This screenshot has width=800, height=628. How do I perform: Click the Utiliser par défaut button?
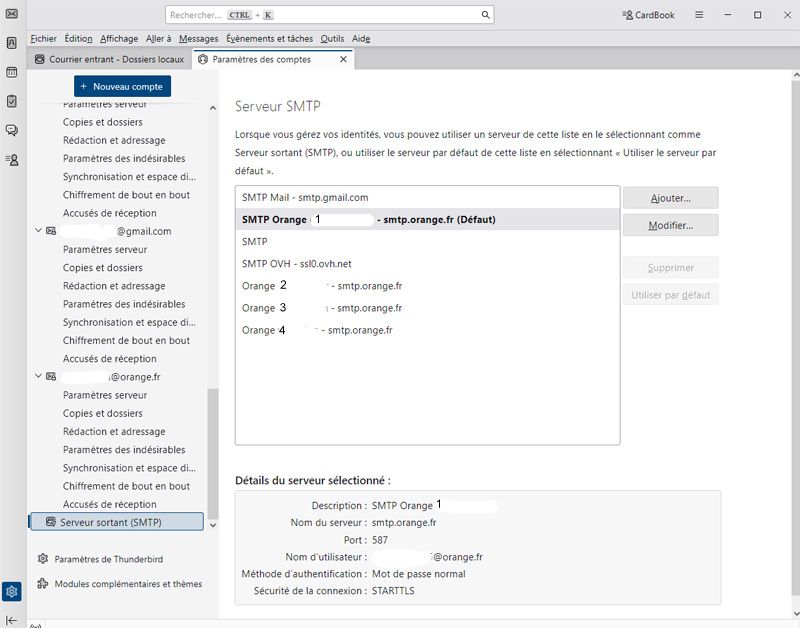[670, 294]
